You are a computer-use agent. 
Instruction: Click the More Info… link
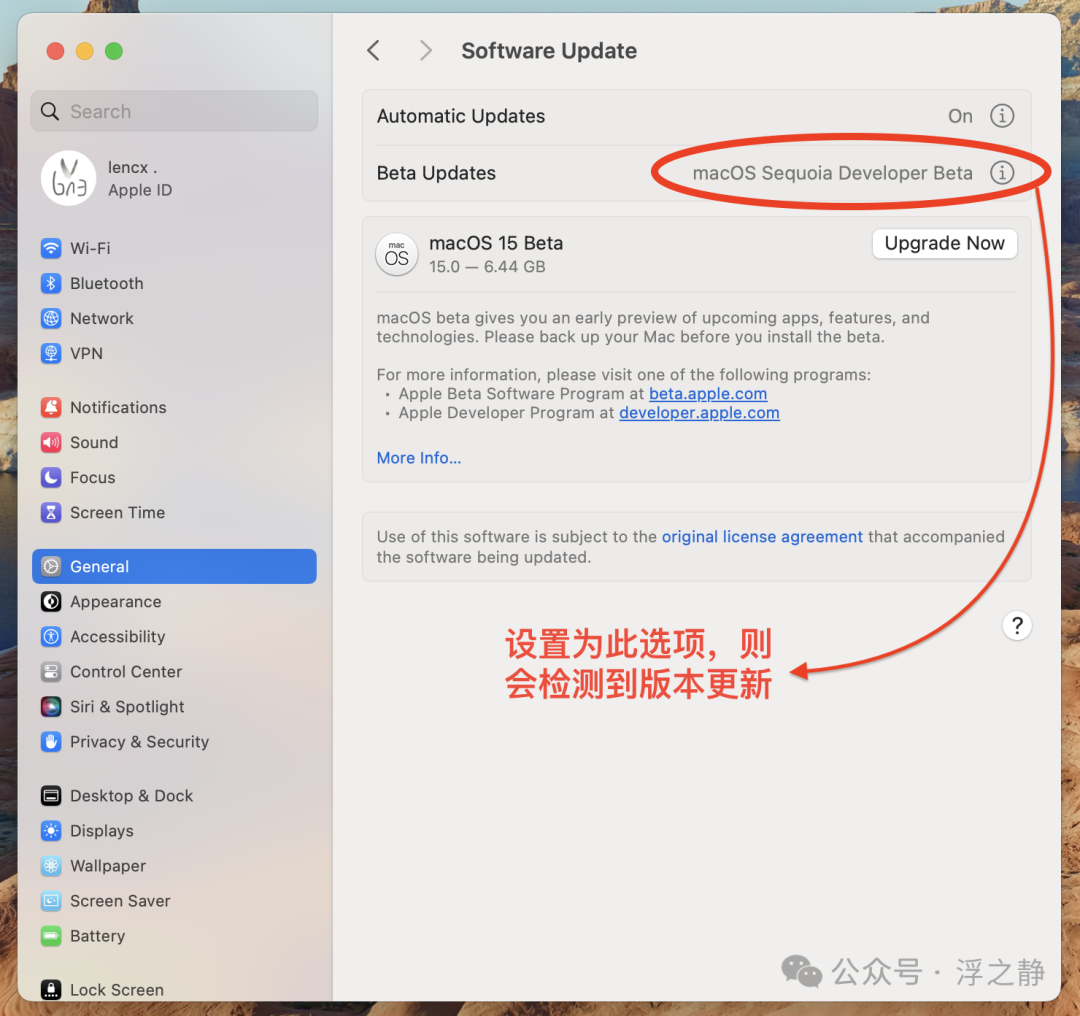pos(419,458)
